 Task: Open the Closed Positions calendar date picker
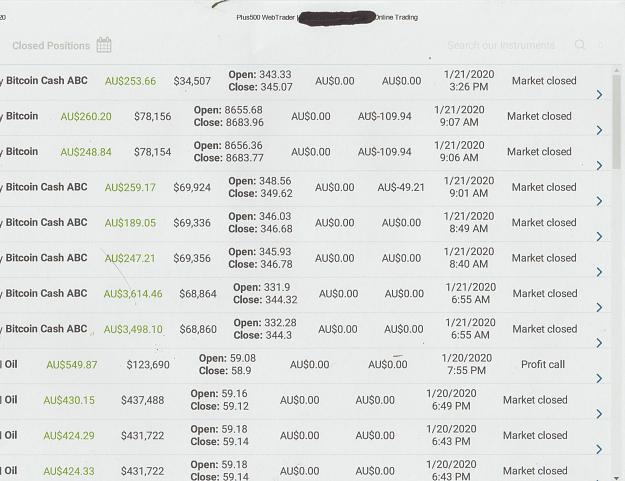tap(104, 45)
